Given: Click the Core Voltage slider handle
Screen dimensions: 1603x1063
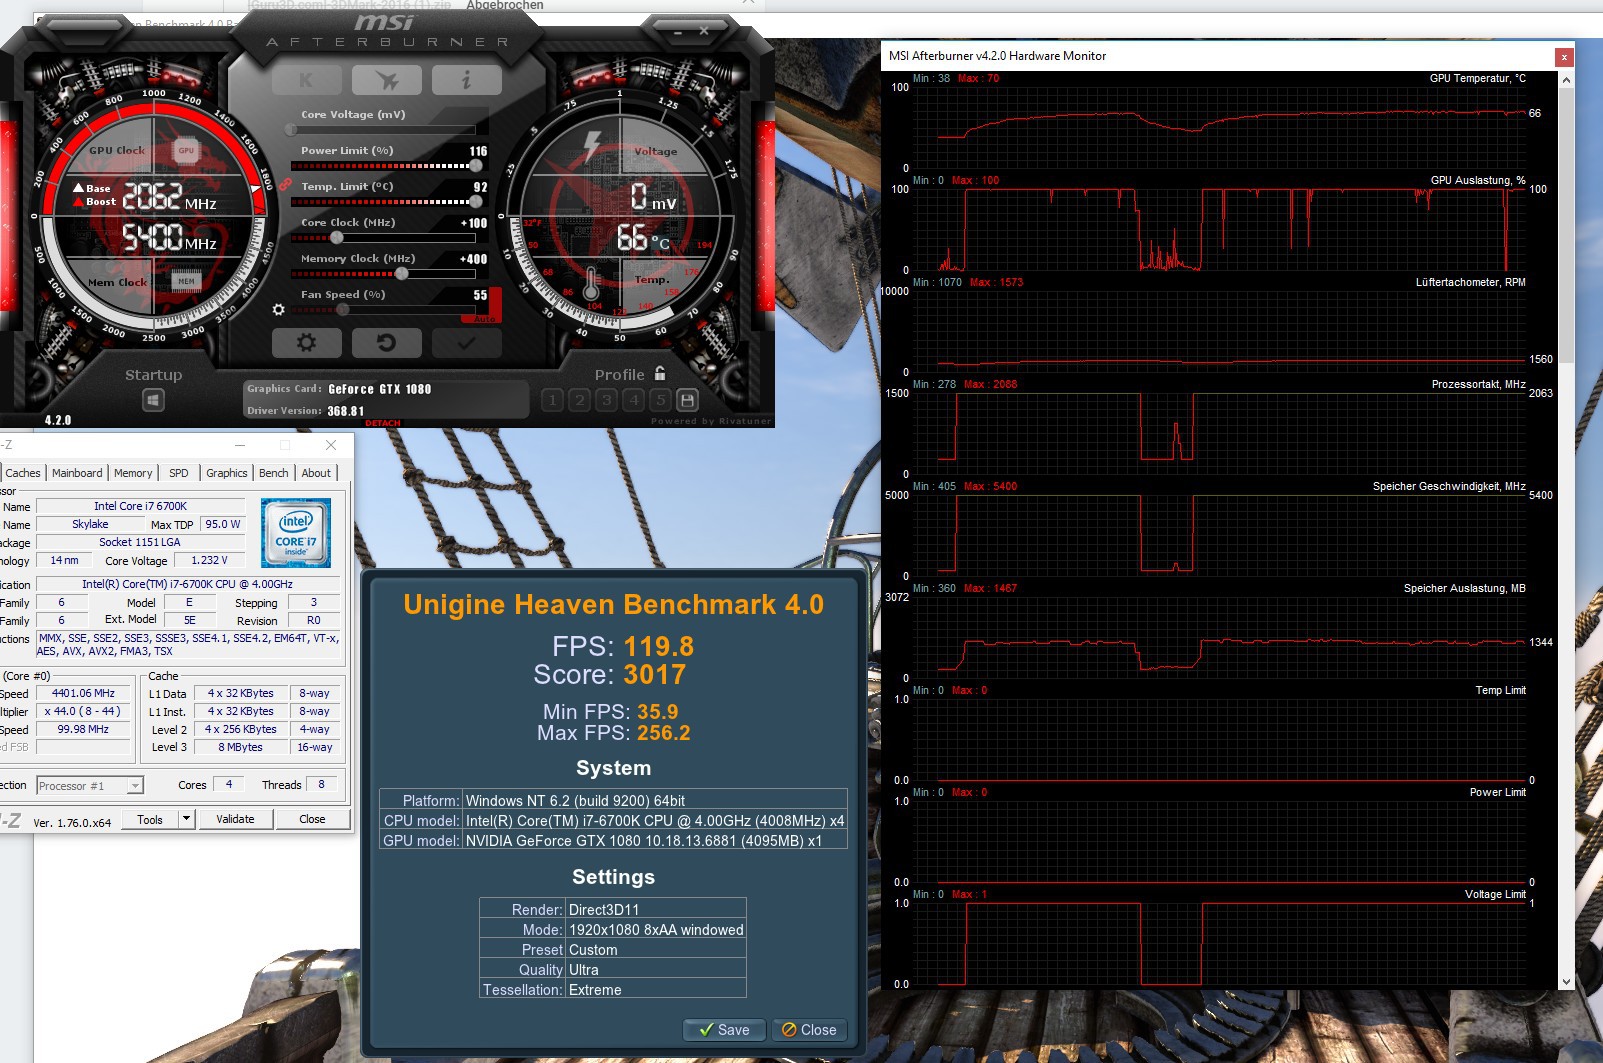Looking at the screenshot, I should (291, 129).
